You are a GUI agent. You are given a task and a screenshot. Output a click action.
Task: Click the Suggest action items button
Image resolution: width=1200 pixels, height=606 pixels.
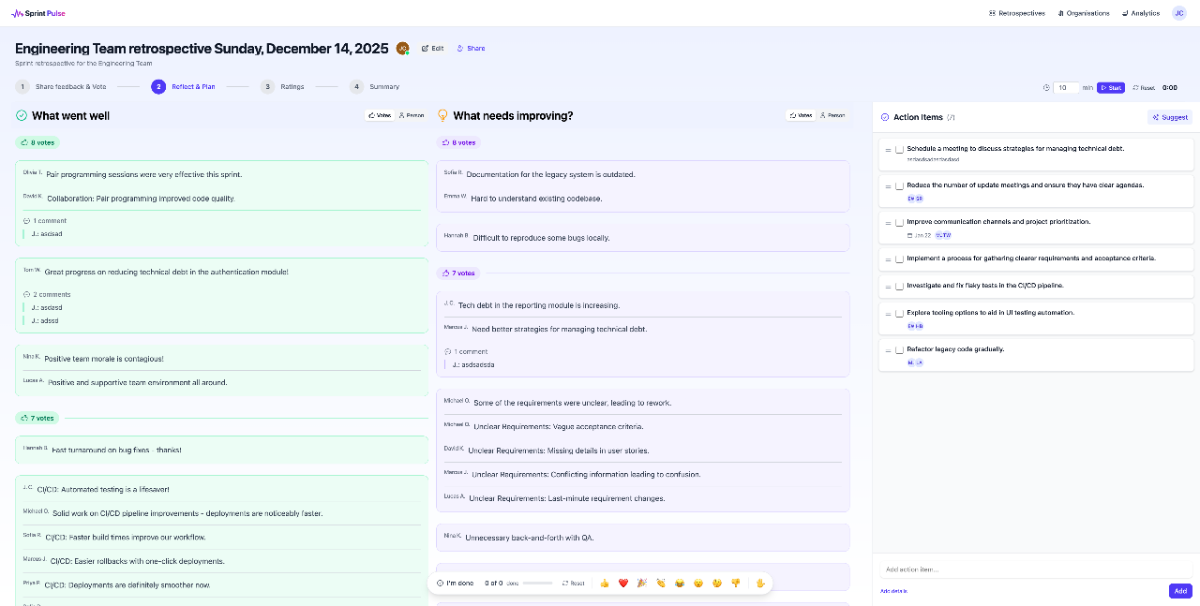tap(1170, 117)
